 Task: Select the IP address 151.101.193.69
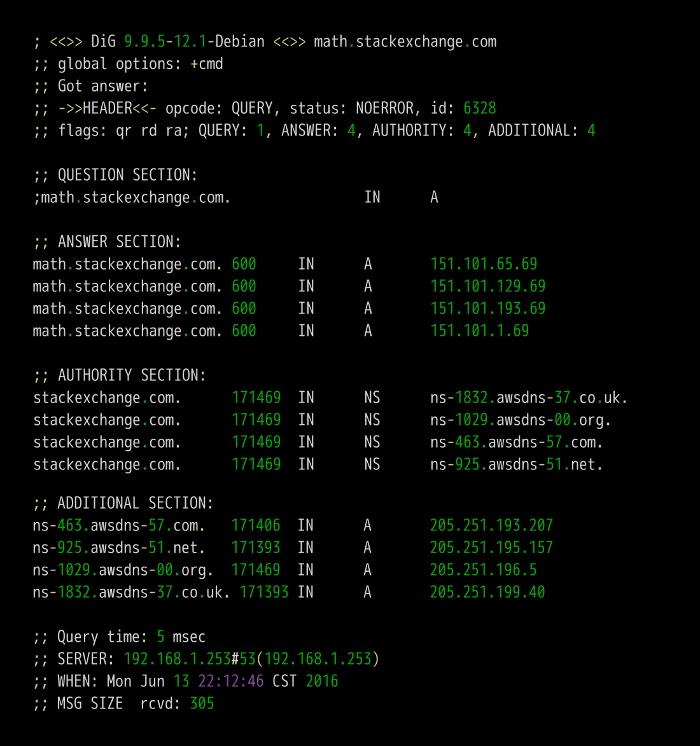point(488,308)
